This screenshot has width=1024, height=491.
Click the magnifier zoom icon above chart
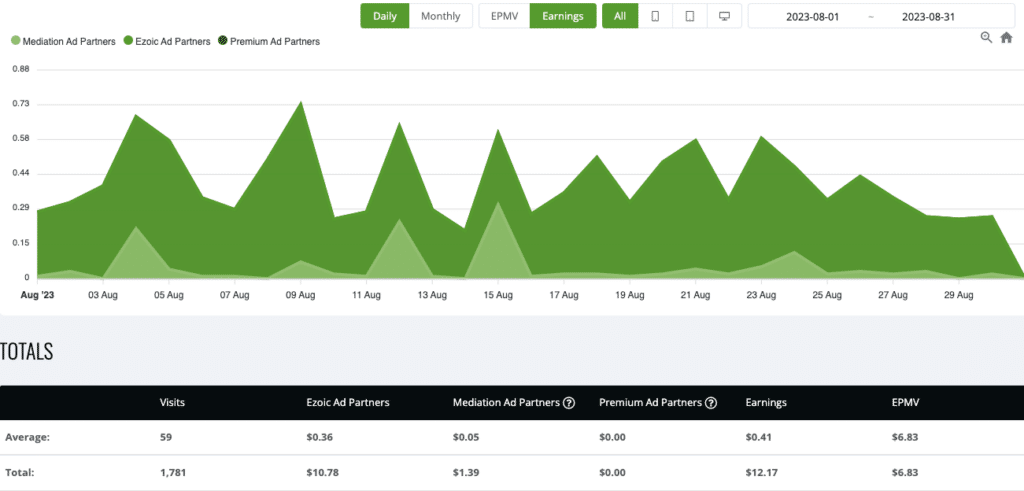click(x=987, y=38)
